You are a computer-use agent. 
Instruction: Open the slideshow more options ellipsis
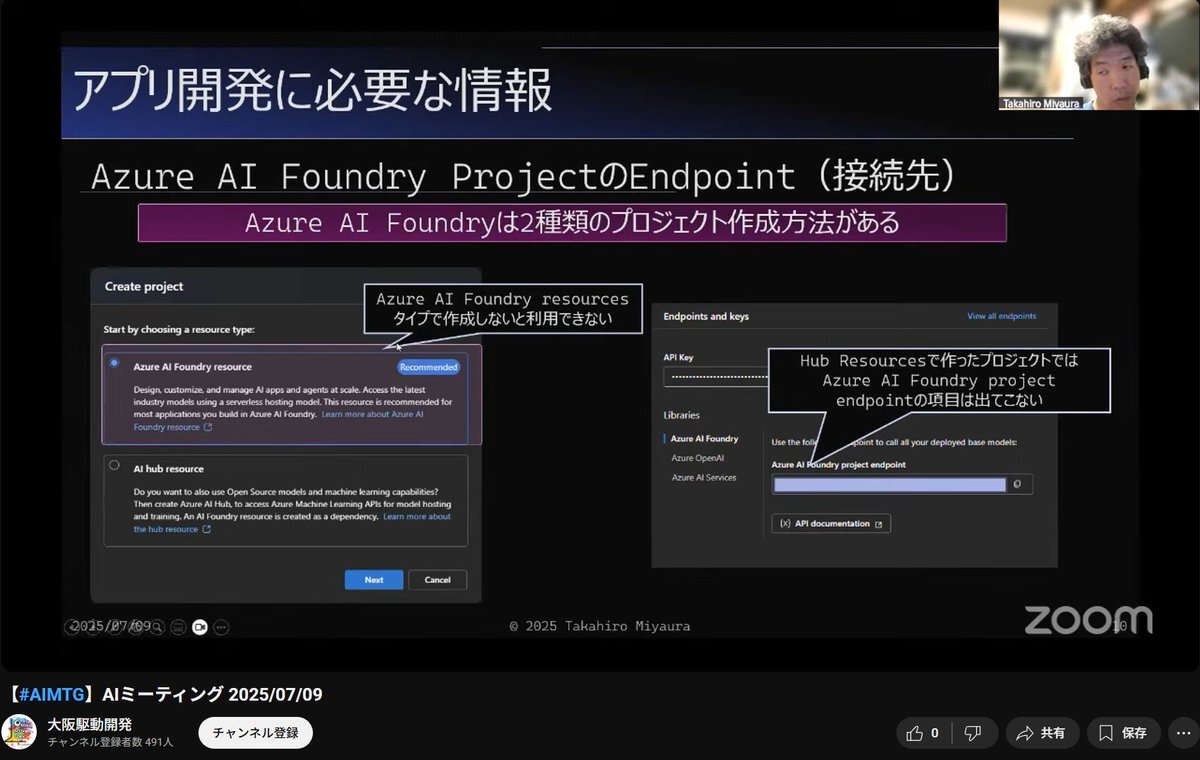[x=221, y=627]
